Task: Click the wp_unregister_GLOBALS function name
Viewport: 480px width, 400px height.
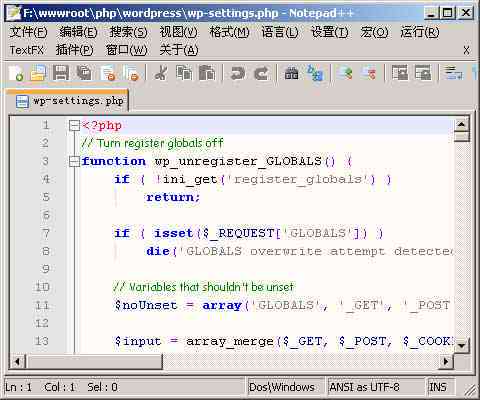Action: [x=238, y=162]
